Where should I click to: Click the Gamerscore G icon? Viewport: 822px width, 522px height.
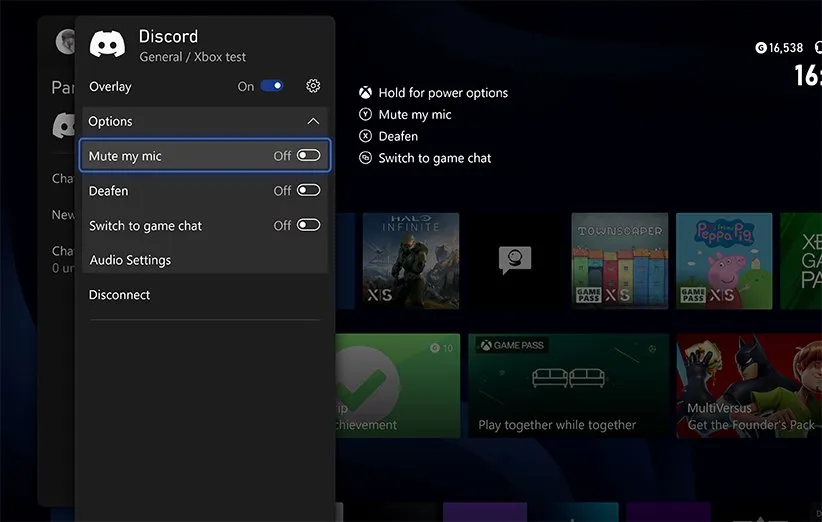pyautogui.click(x=761, y=48)
